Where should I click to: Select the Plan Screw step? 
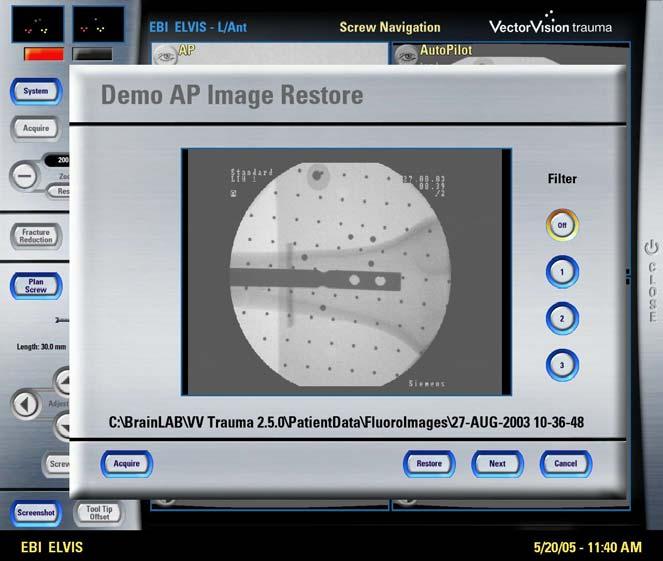(x=36, y=286)
